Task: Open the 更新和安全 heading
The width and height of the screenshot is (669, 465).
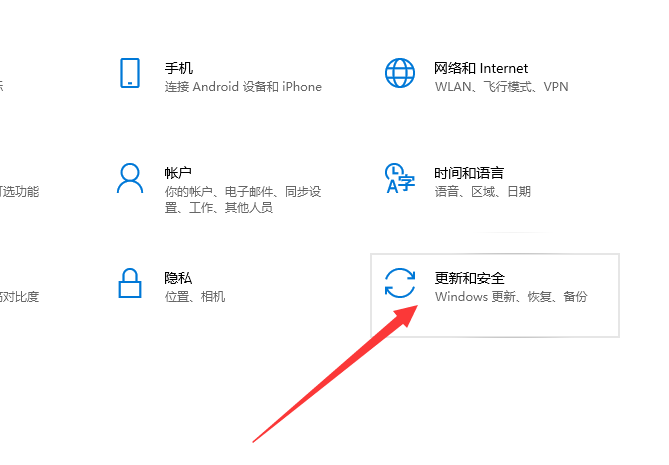Action: click(x=469, y=278)
